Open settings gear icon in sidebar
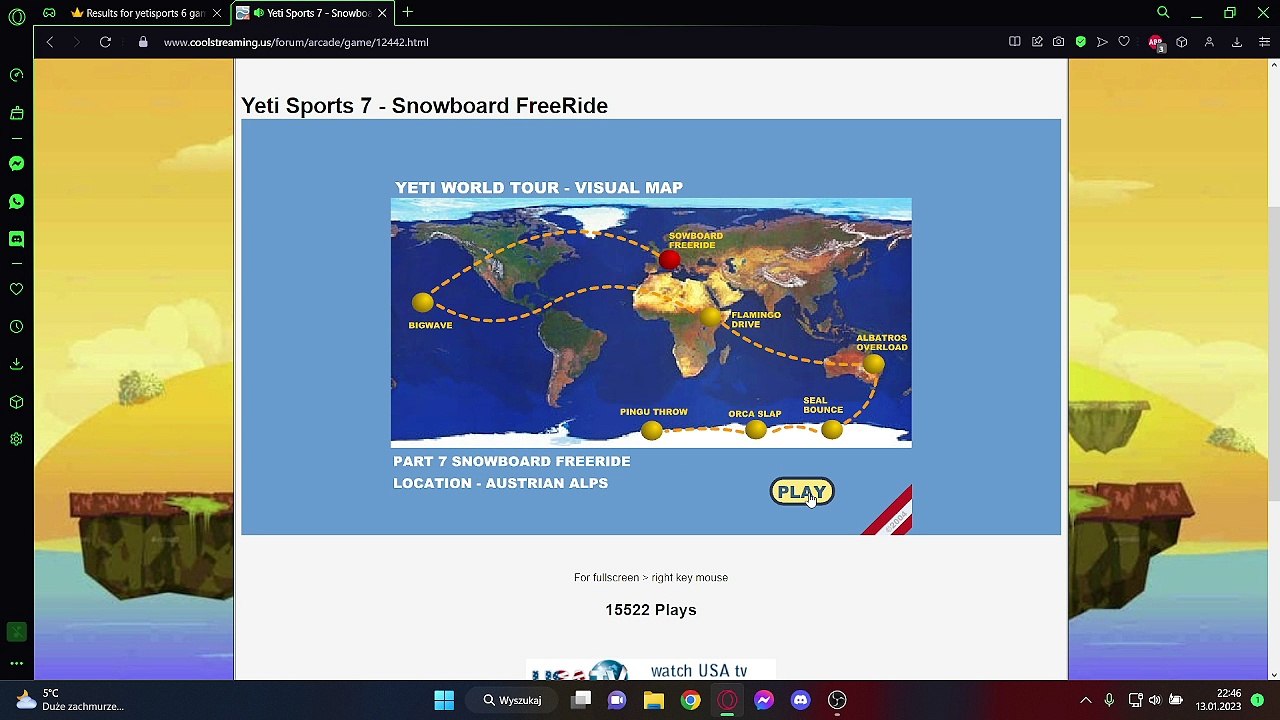The width and height of the screenshot is (1280, 720). (x=16, y=439)
